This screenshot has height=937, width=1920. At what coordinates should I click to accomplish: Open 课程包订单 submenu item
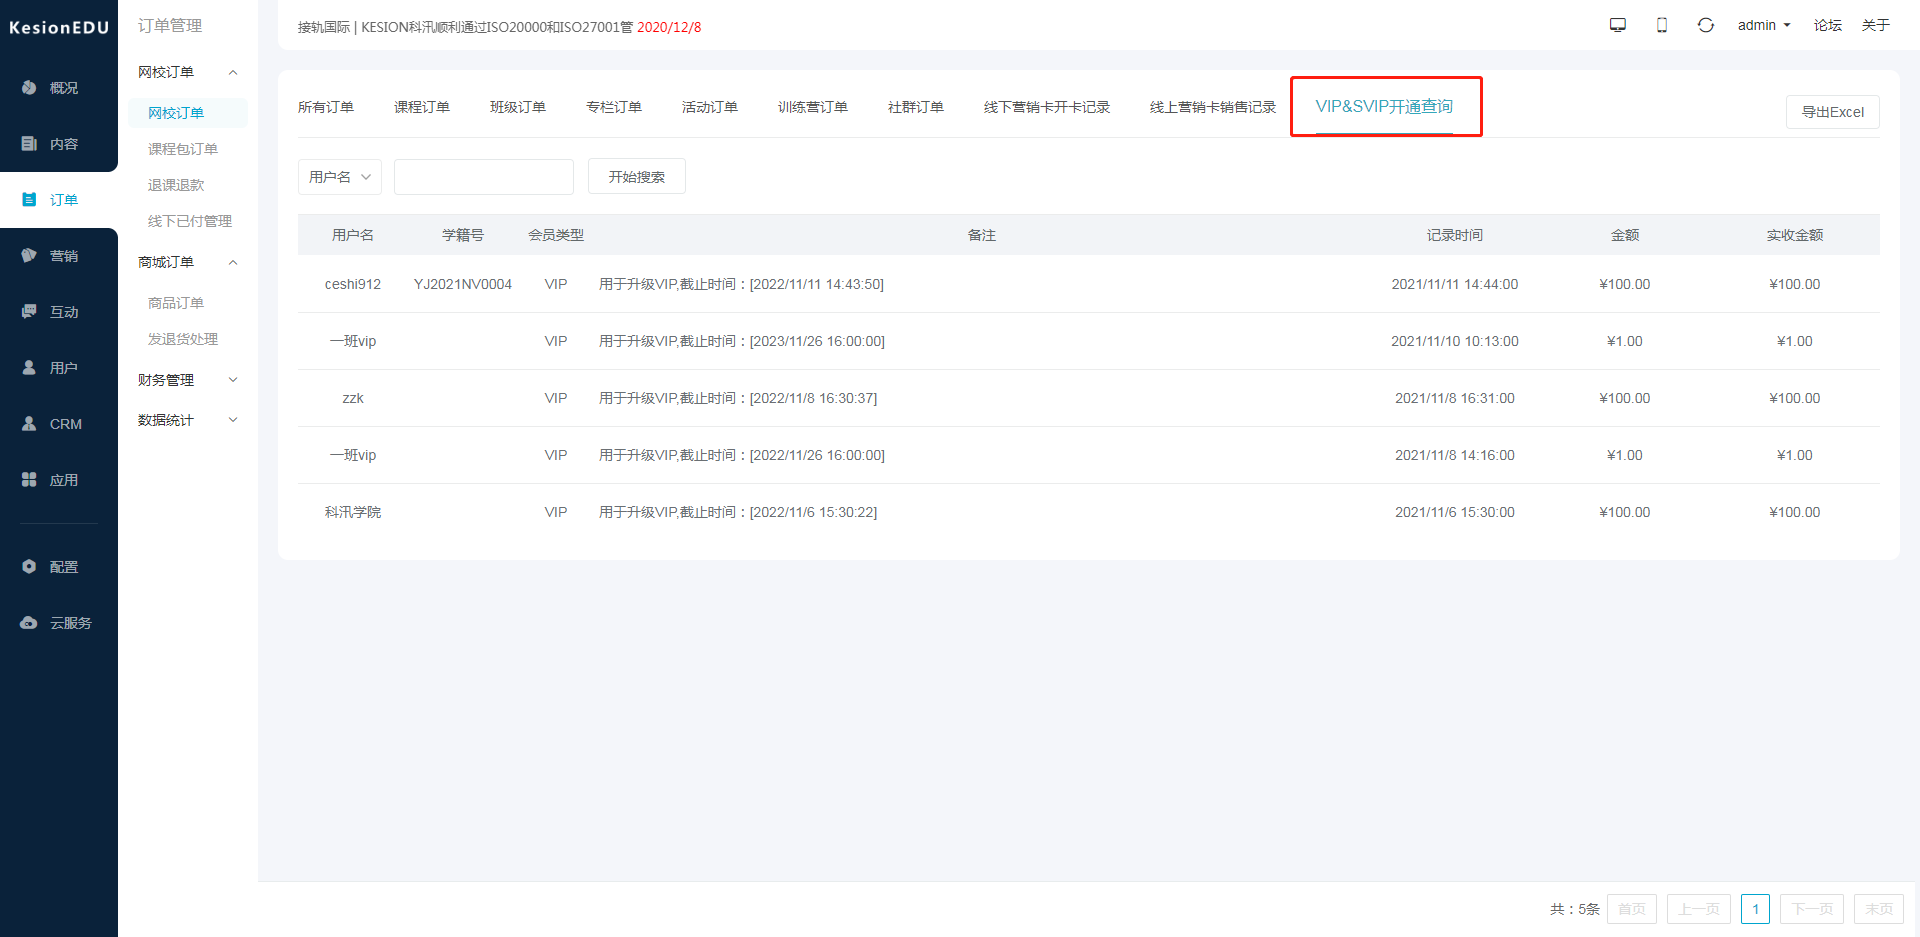(183, 149)
